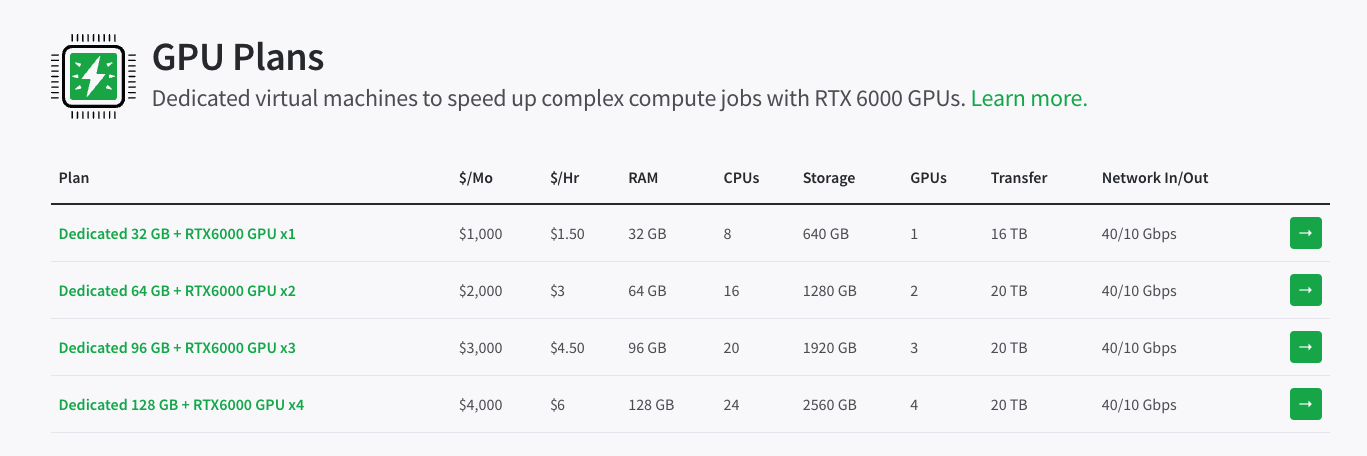1367x456 pixels.
Task: Open Dedicated 64 GB + RTX6000 GPU x2 plan
Action: coord(177,291)
